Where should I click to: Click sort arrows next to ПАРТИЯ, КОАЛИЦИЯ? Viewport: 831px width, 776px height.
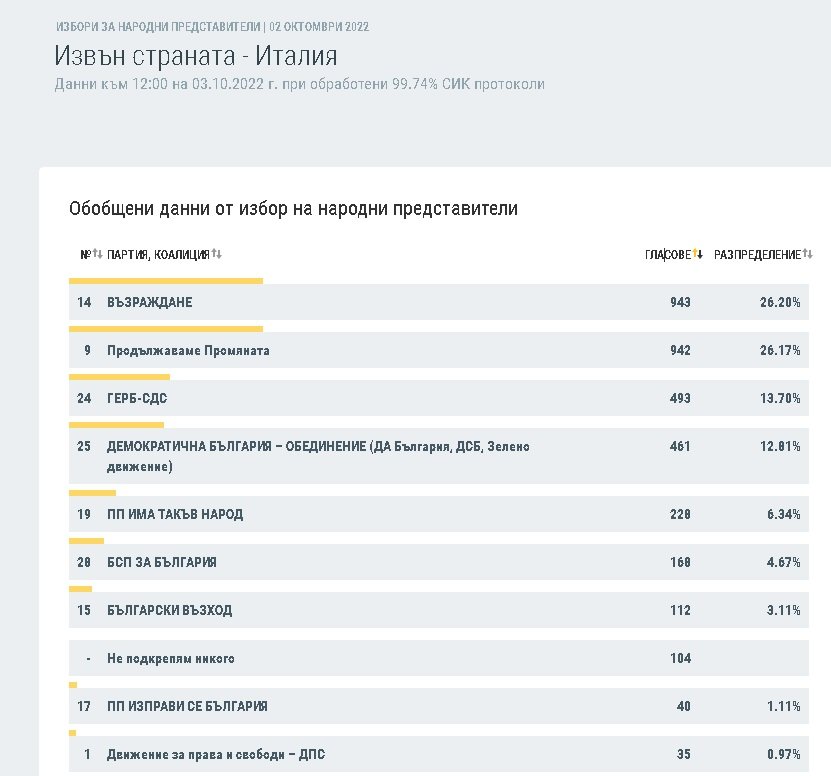point(216,255)
